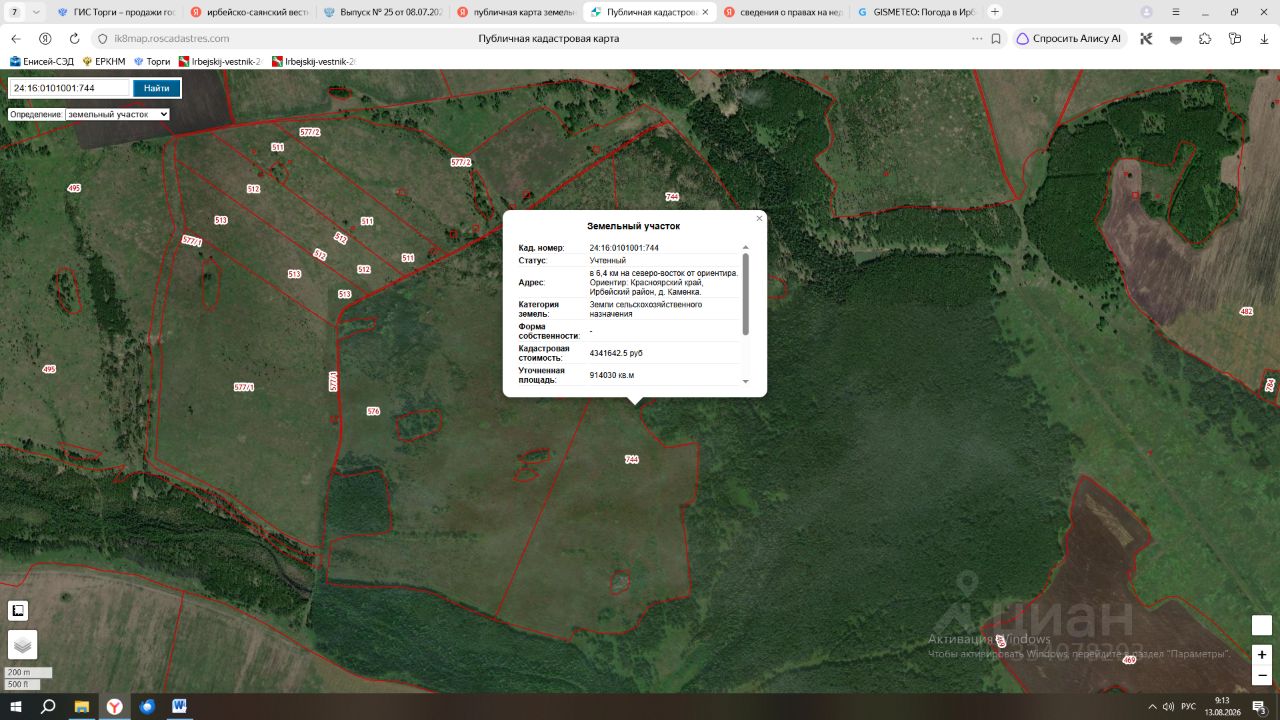Viewport: 1280px width, 720px height.
Task: Open Yandex Browser from the taskbar
Action: (x=115, y=706)
